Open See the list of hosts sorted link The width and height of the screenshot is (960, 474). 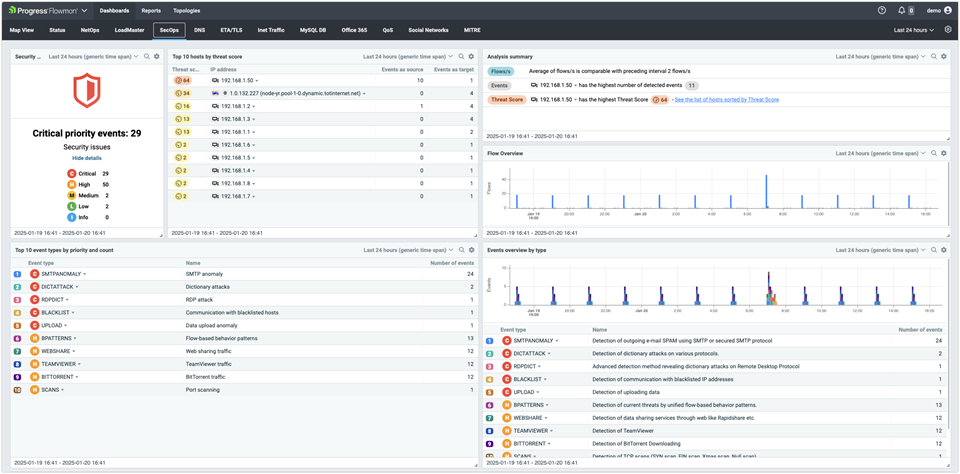click(726, 99)
